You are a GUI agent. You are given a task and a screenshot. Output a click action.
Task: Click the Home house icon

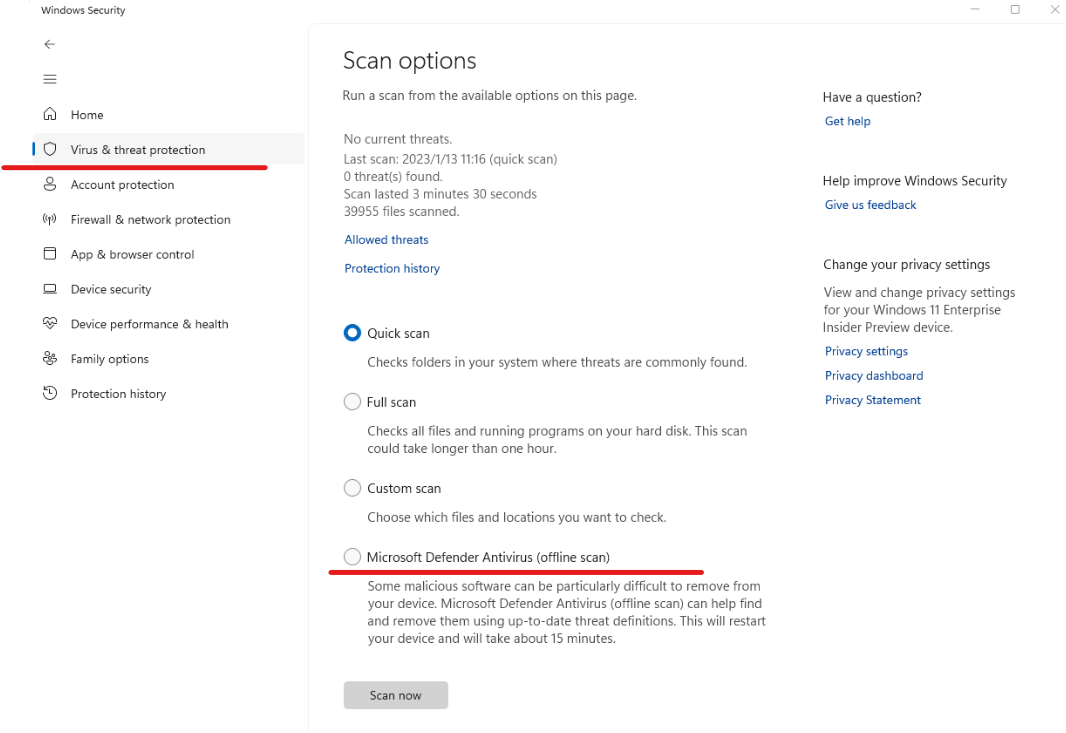[x=50, y=114]
